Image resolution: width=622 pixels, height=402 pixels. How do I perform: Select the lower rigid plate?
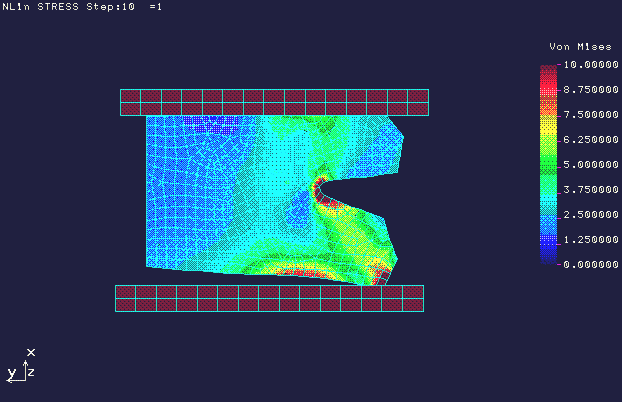tap(269, 298)
